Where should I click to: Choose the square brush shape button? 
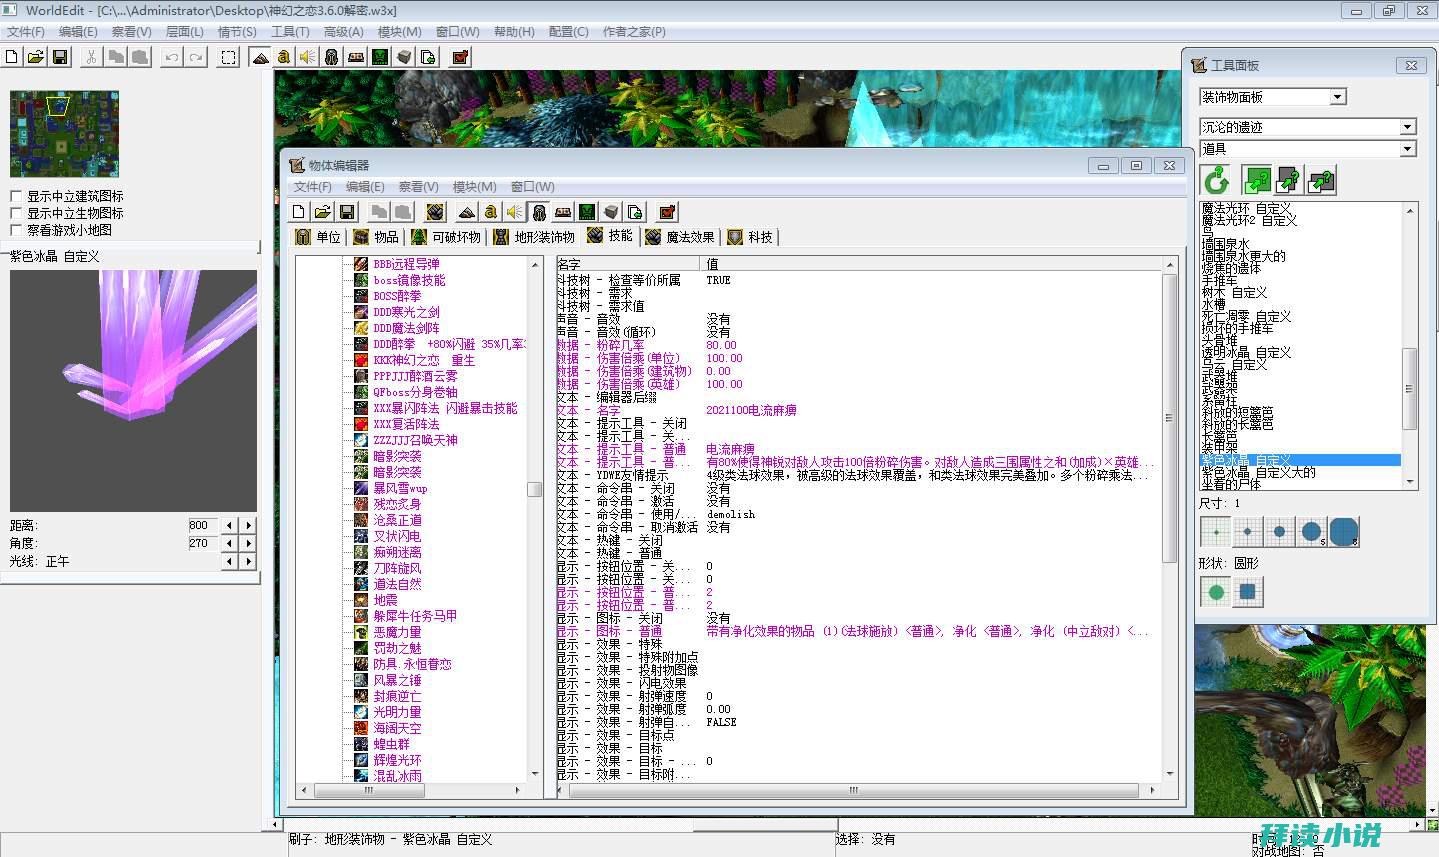pyautogui.click(x=1248, y=592)
